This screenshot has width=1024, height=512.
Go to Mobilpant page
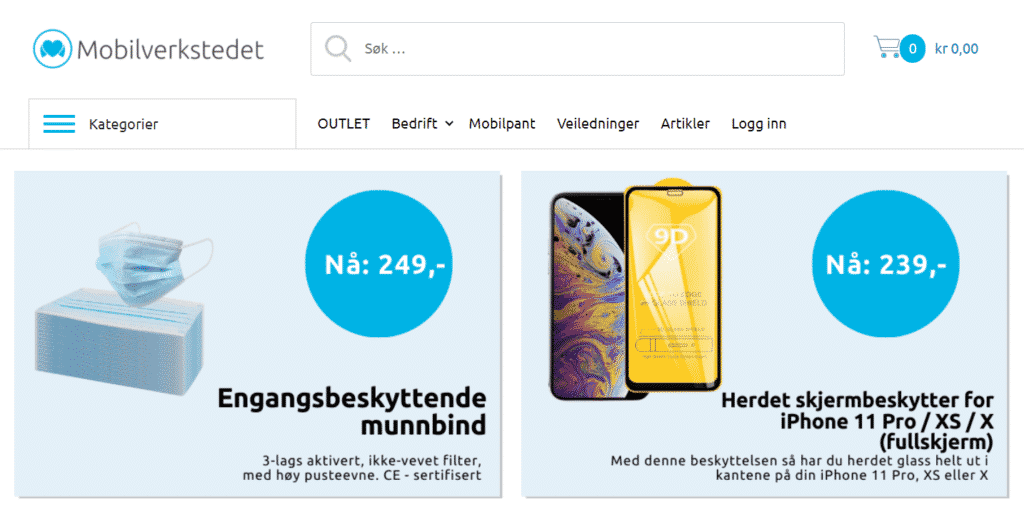coord(502,124)
